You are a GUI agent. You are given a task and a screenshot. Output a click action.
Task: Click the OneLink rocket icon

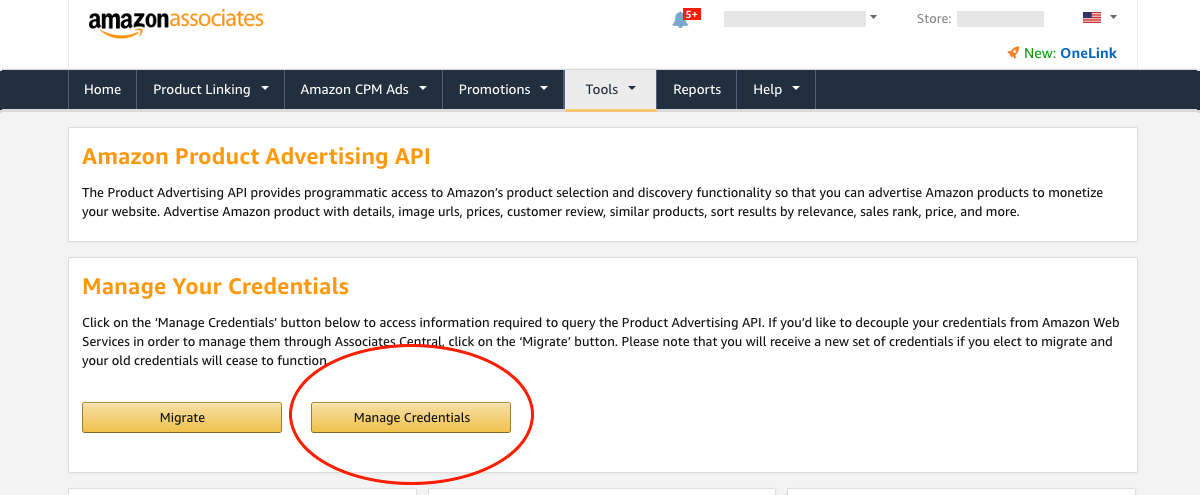(1013, 53)
